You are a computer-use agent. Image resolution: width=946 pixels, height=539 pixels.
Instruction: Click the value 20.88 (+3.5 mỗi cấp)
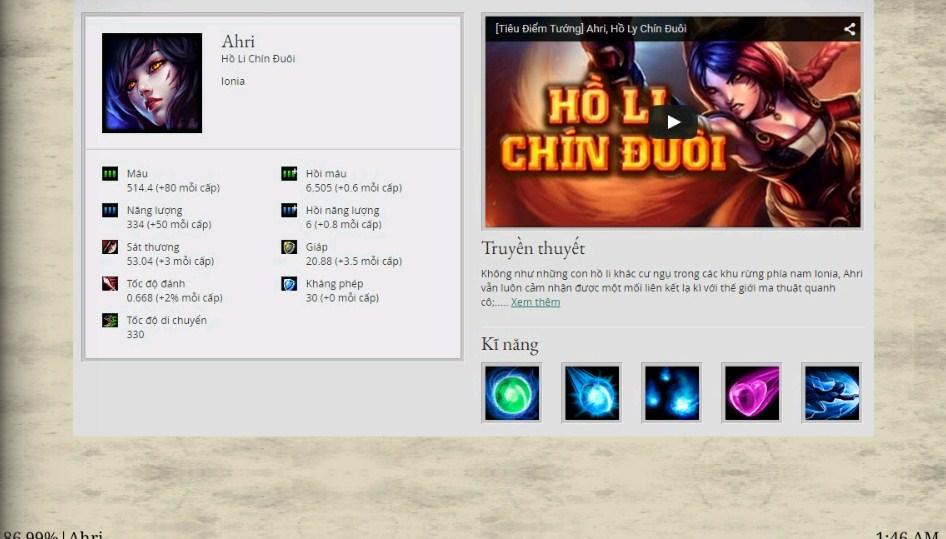tap(354, 261)
